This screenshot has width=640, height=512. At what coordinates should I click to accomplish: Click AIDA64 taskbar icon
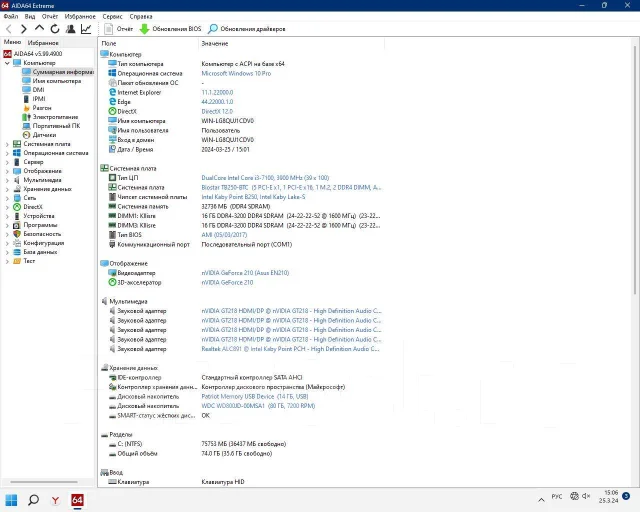click(77, 500)
